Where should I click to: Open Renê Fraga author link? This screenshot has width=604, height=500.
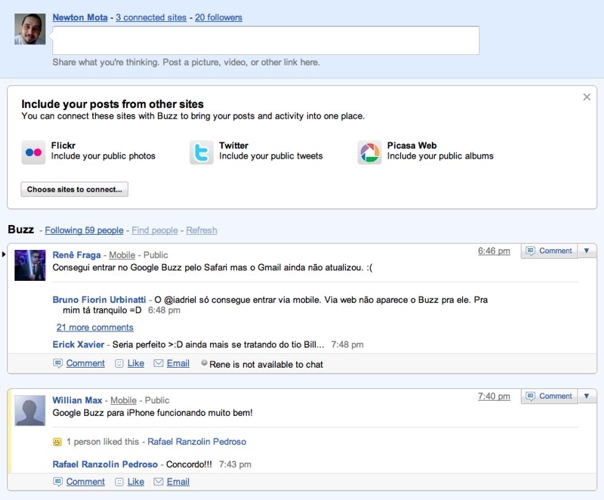[77, 255]
